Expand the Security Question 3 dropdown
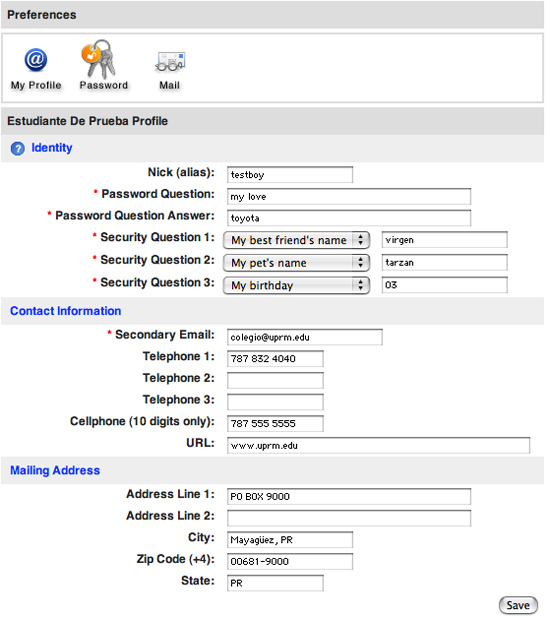 point(296,285)
